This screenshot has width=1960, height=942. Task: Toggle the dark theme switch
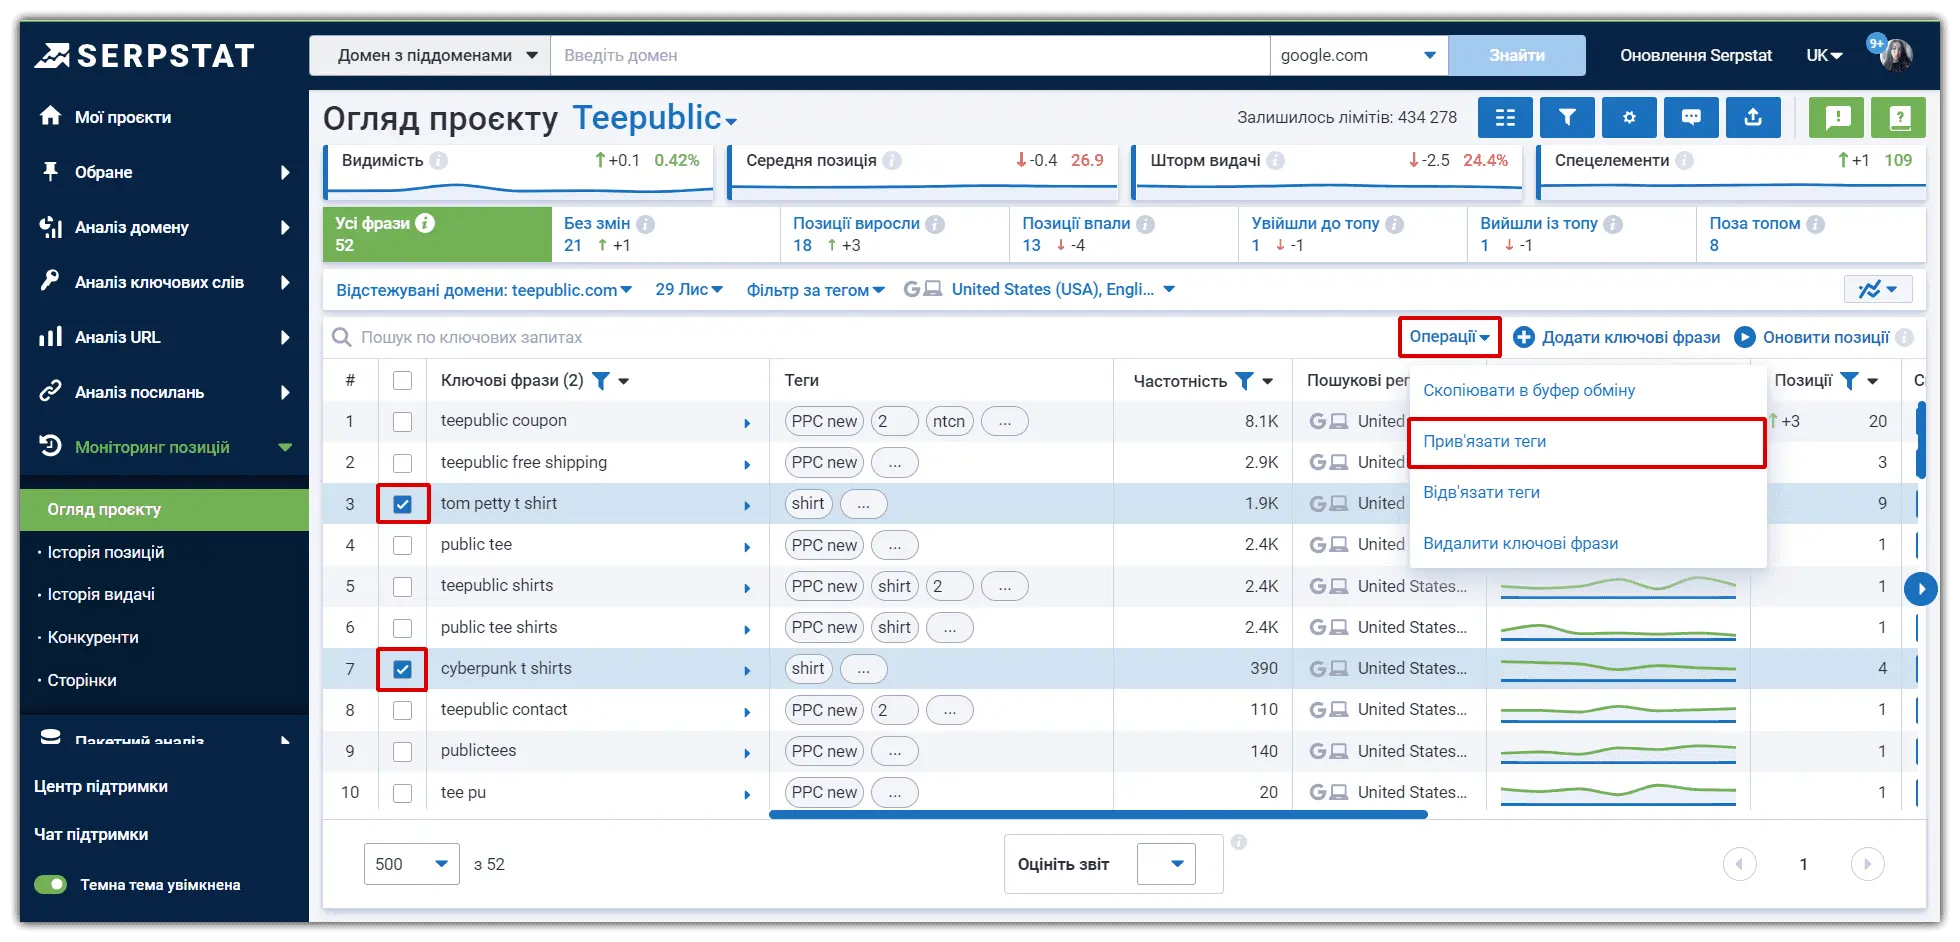pyautogui.click(x=50, y=884)
